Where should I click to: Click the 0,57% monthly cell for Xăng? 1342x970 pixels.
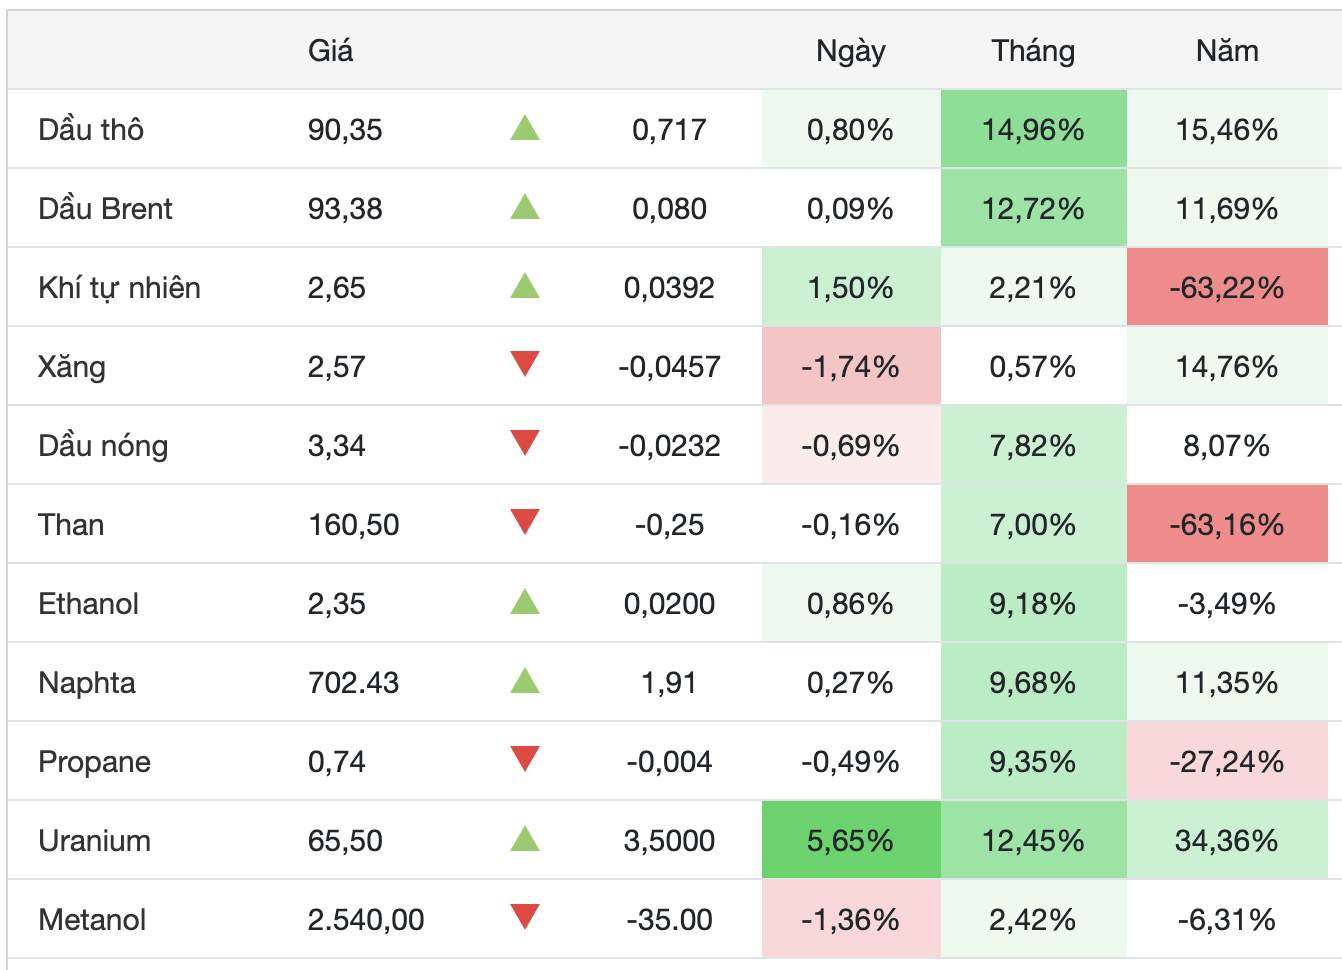(1034, 366)
